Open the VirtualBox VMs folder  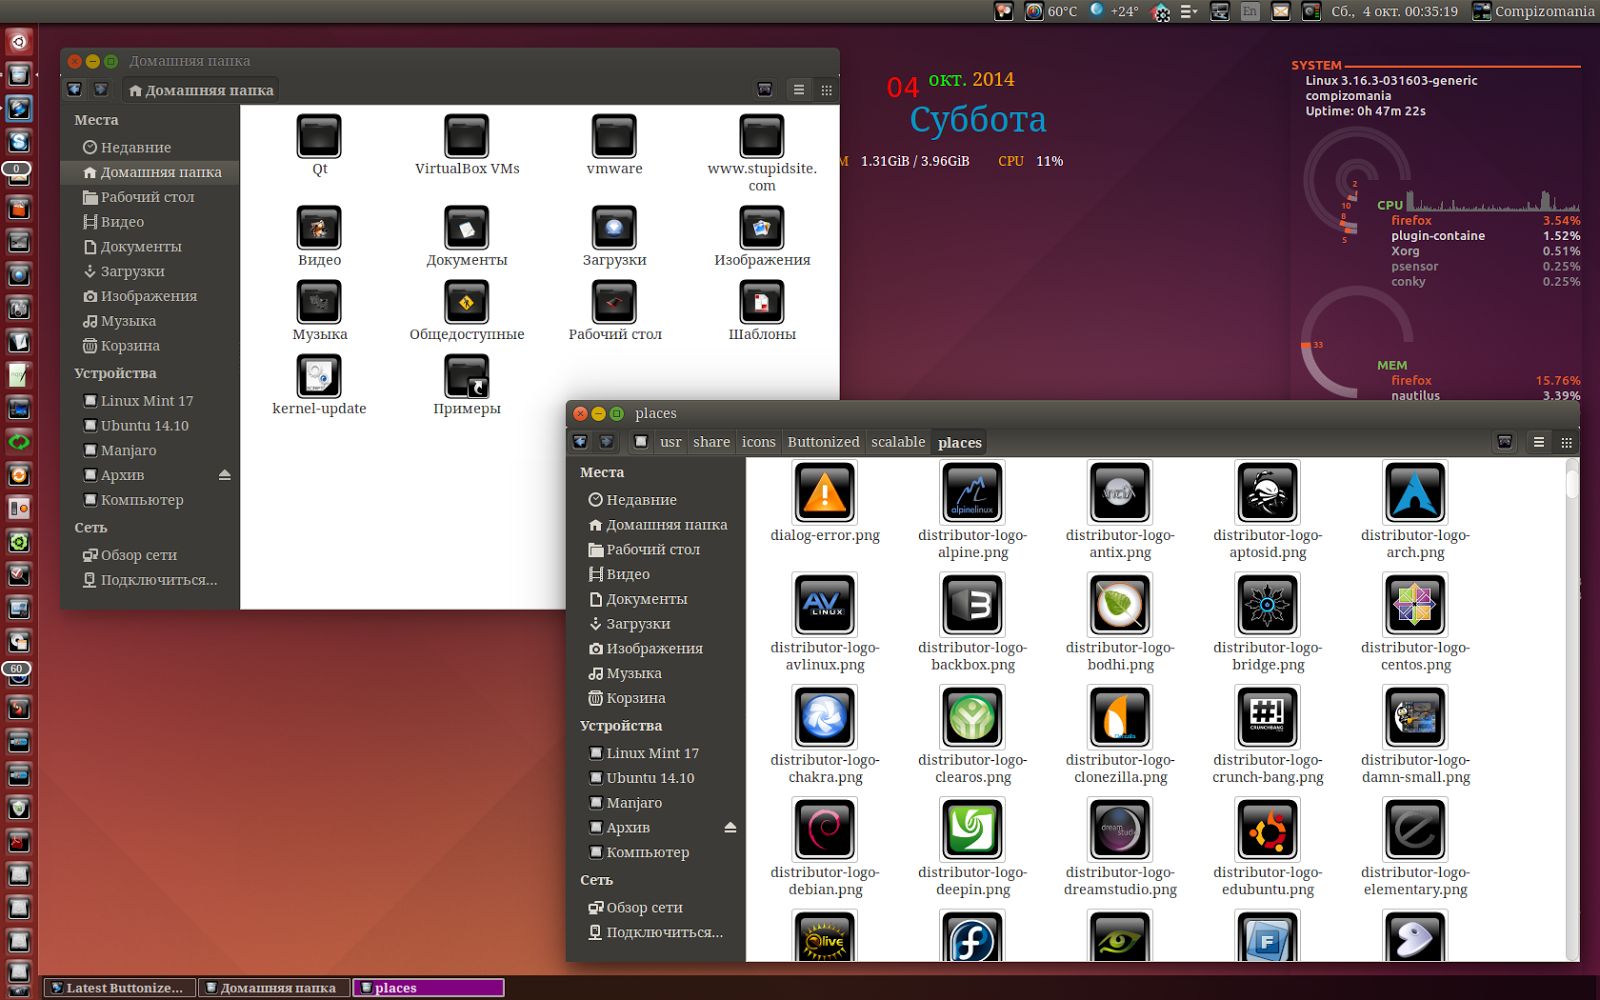tap(467, 136)
